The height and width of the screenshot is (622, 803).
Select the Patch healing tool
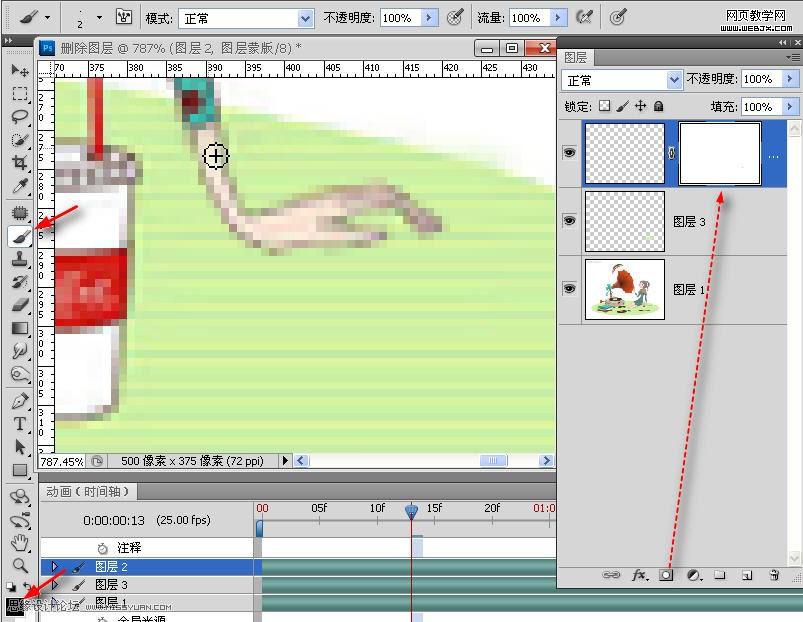[19, 212]
